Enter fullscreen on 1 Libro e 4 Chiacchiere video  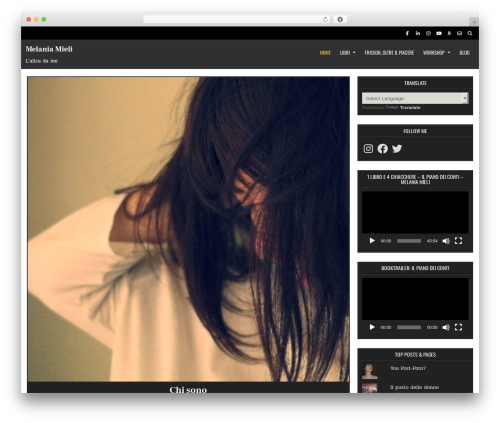[x=458, y=241]
